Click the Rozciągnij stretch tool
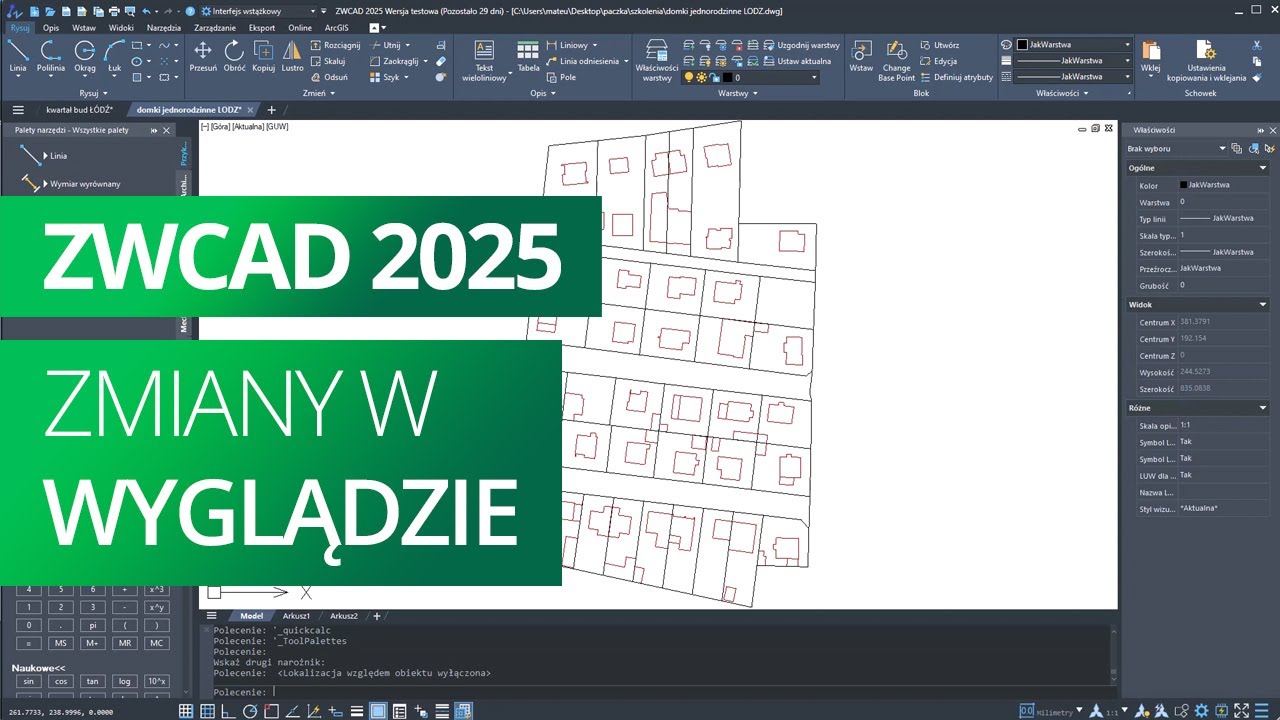 point(334,46)
